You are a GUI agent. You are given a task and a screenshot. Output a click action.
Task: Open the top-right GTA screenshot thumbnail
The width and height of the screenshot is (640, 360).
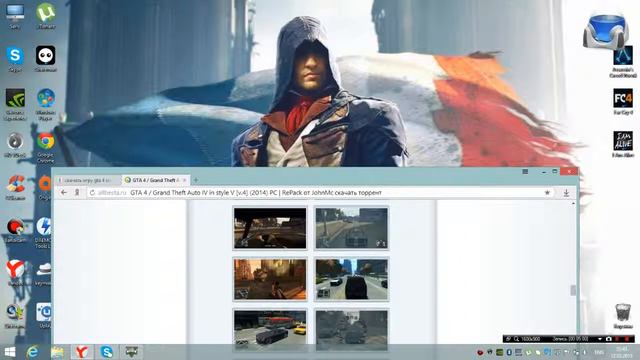[351, 228]
